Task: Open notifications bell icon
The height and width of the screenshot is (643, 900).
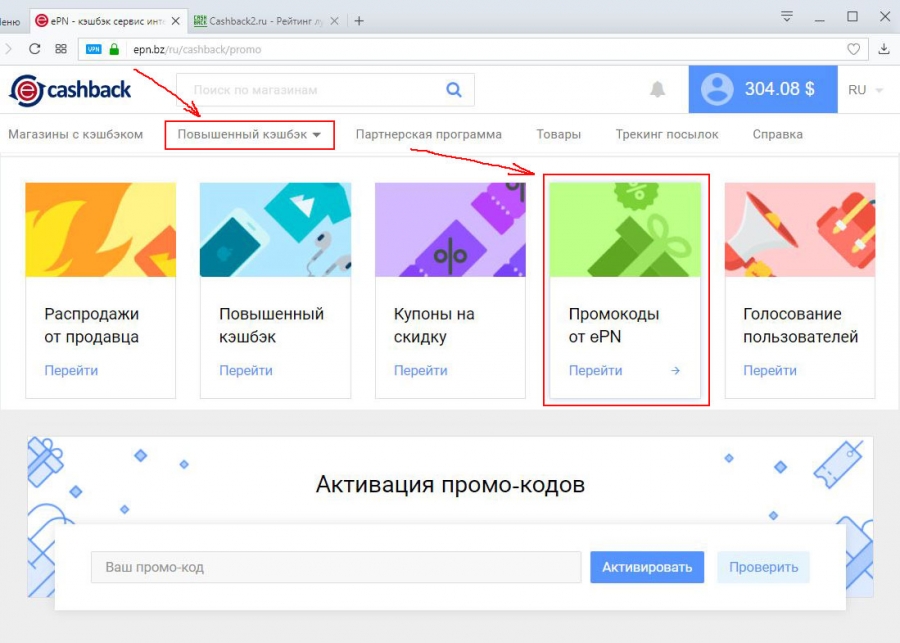Action: (658, 89)
